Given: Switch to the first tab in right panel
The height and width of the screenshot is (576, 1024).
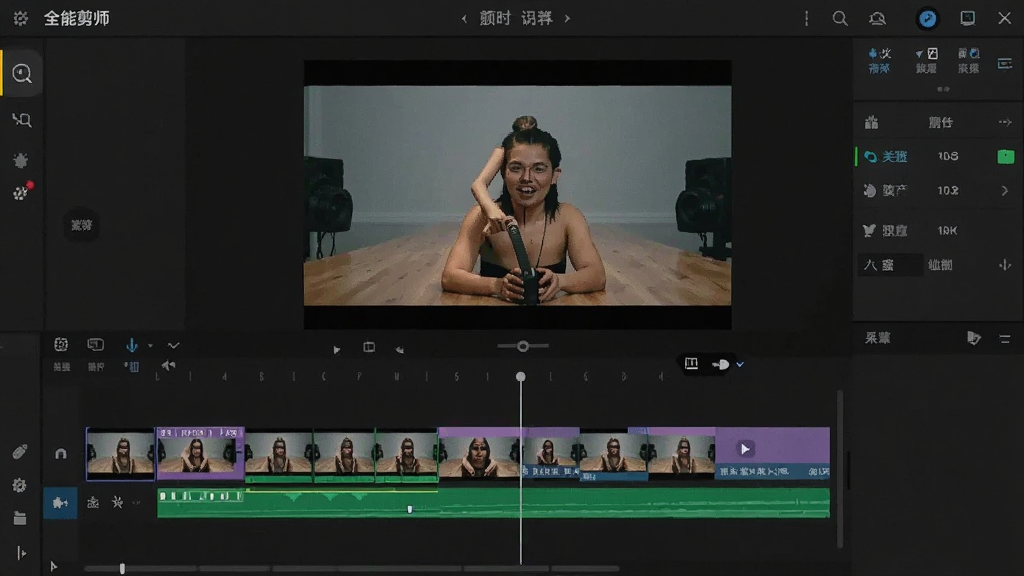Looking at the screenshot, I should 879,60.
